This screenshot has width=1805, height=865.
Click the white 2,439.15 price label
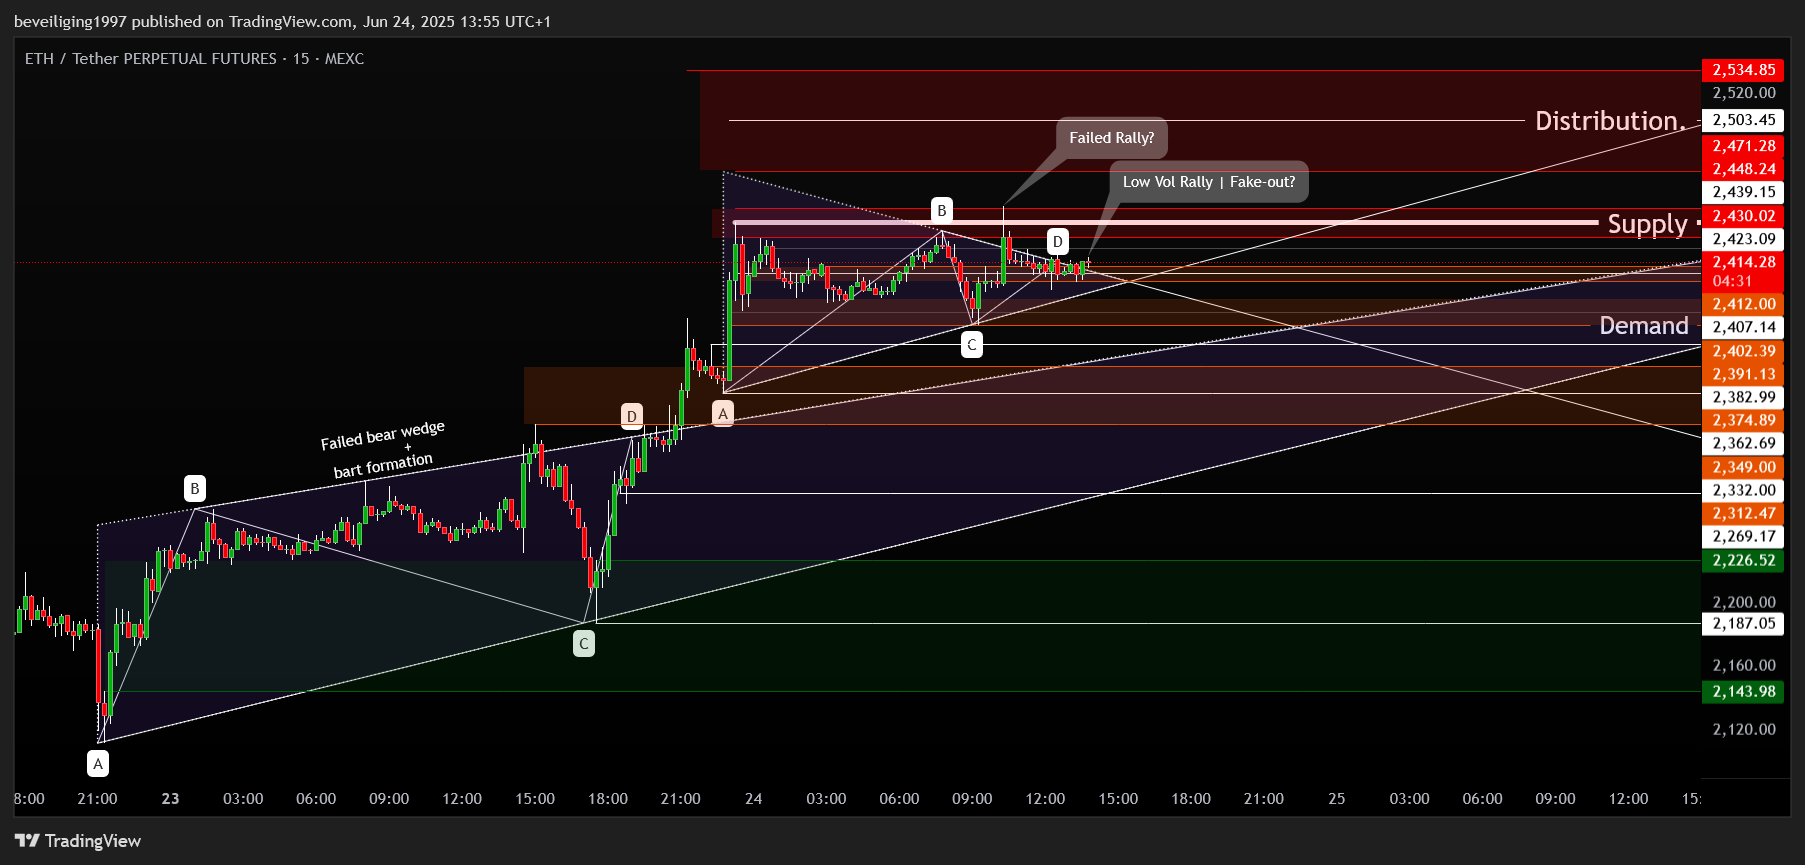[x=1743, y=192]
